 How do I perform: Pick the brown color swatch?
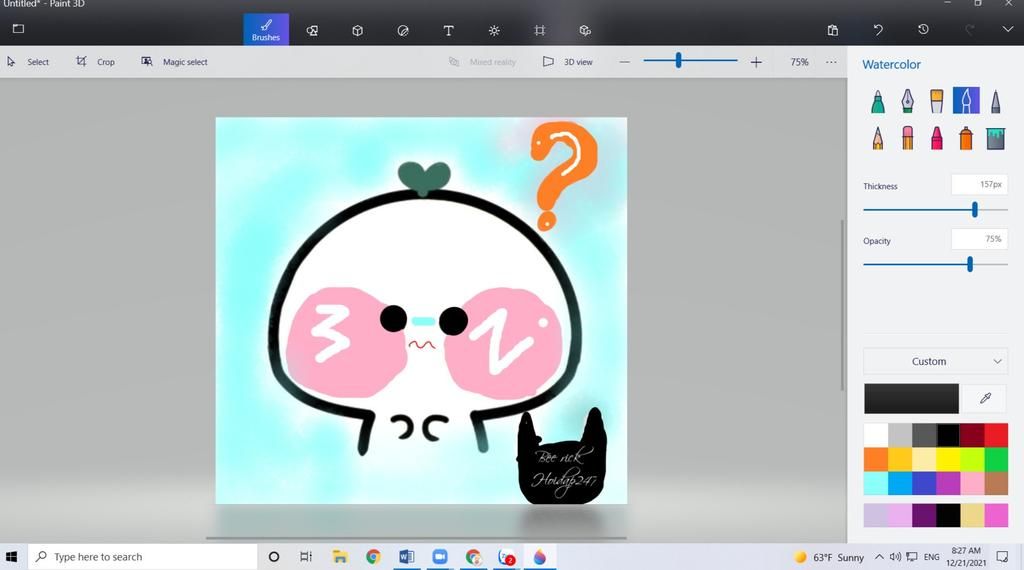[996, 483]
